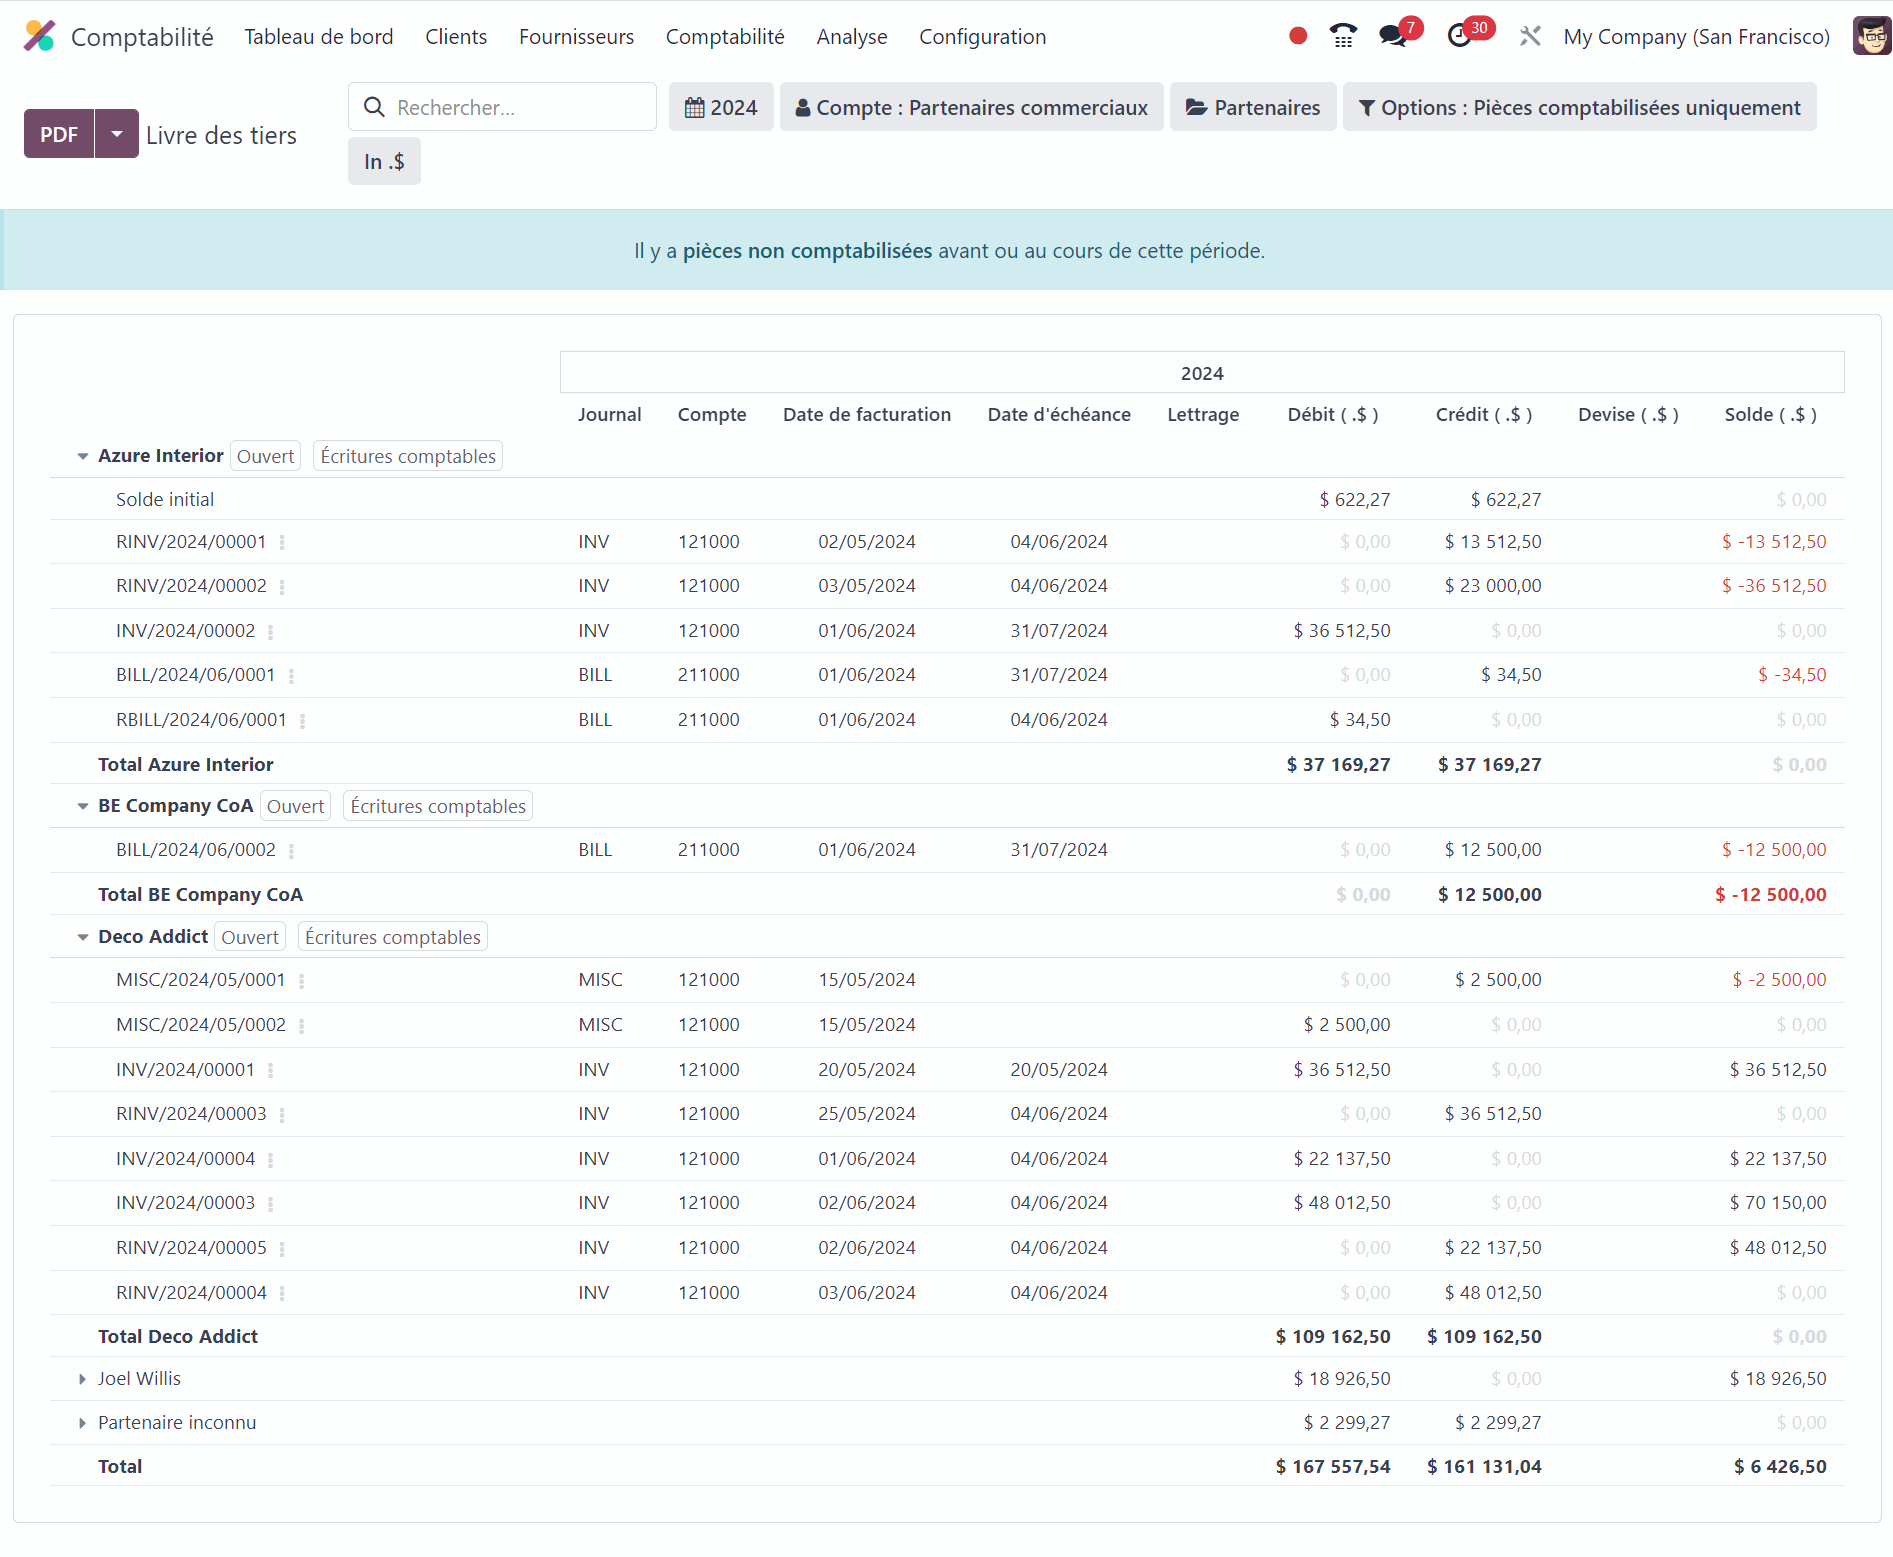Open the user avatar menu
This screenshot has height=1557, width=1893.
1871,37
